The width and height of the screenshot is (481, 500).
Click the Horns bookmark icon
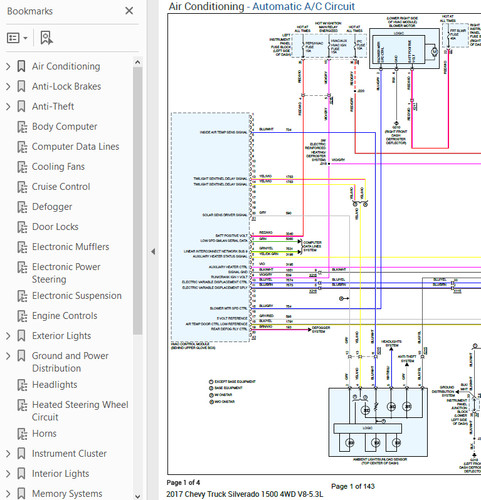pyautogui.click(x=22, y=434)
